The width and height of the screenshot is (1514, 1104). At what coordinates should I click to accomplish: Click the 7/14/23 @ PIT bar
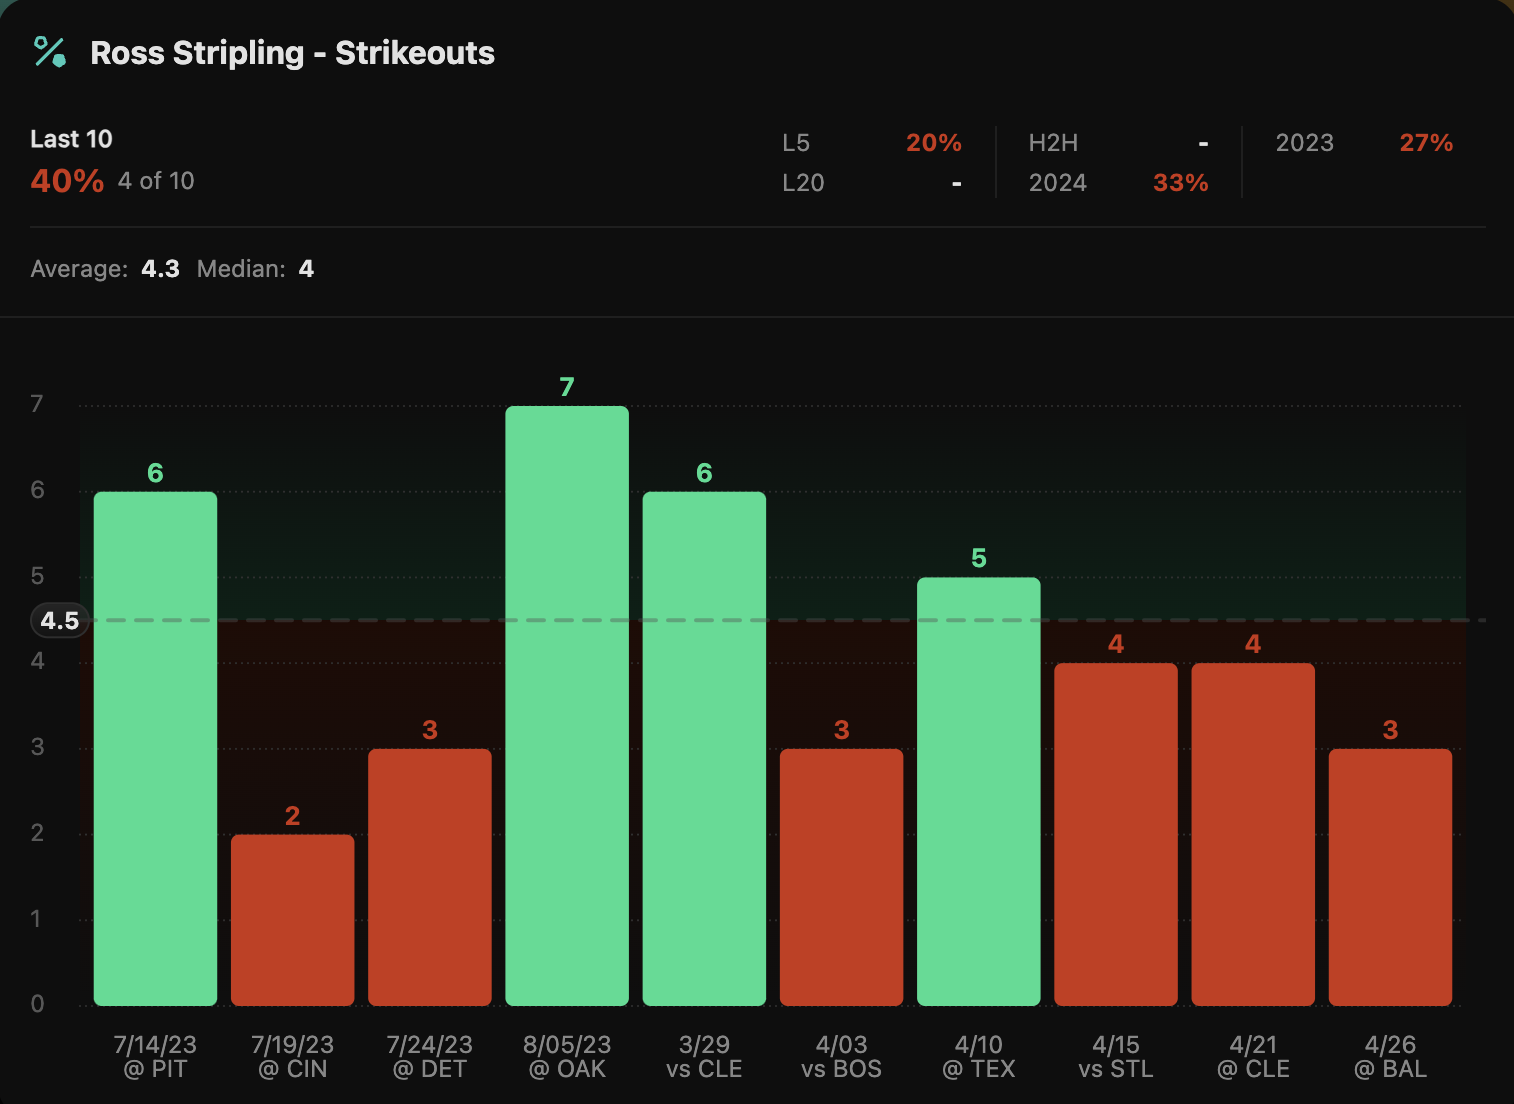coord(155,748)
